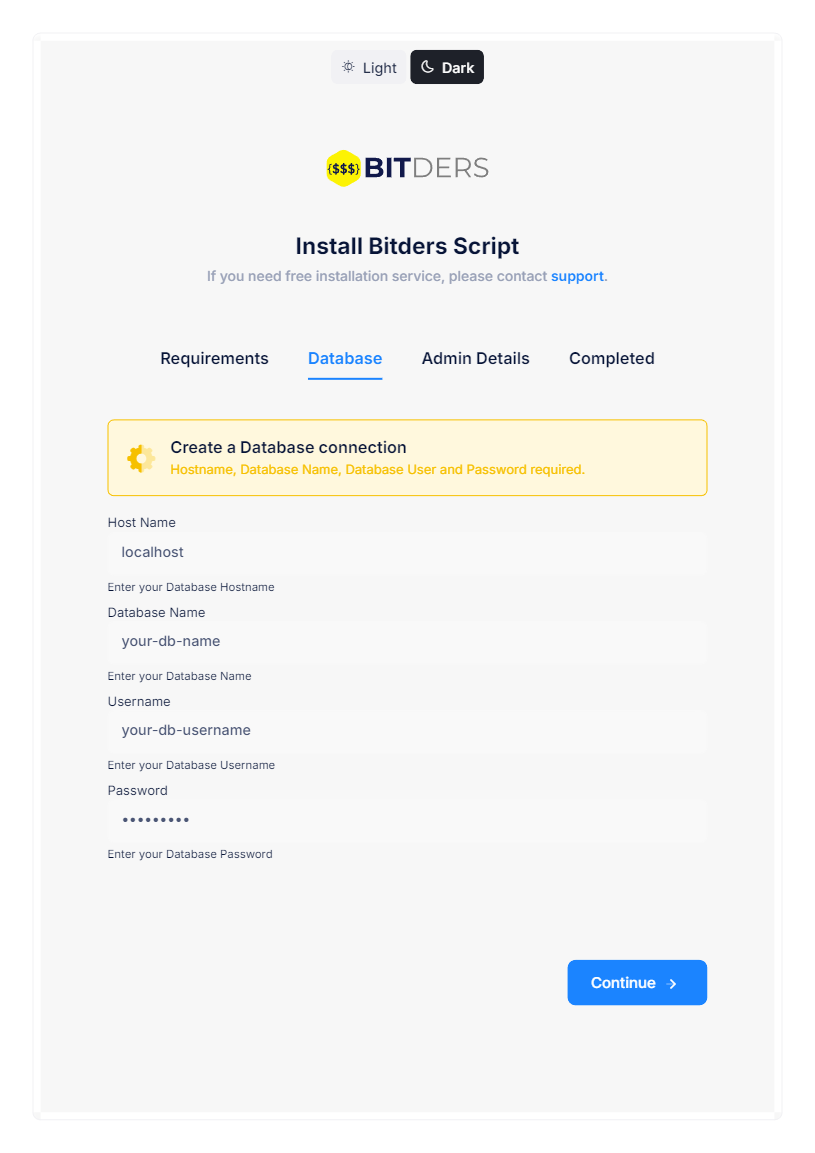
Task: Click the Create a Database connection alert
Action: coord(407,457)
